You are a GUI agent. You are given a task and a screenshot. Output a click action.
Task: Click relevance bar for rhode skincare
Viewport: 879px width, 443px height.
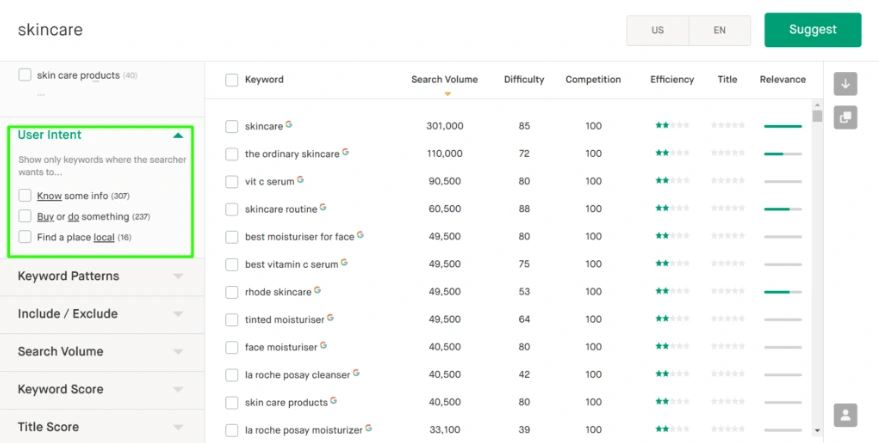tap(783, 292)
